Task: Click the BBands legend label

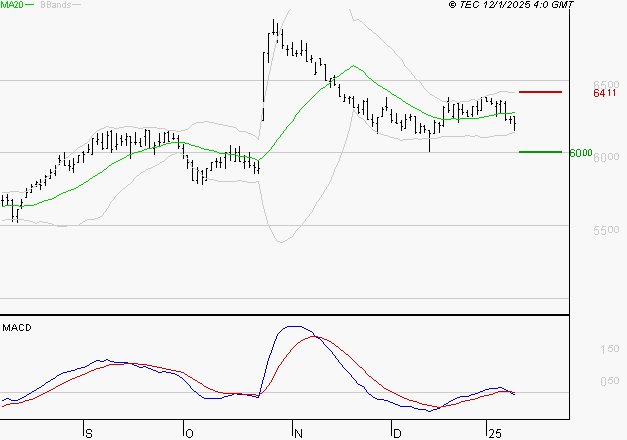Action: point(56,5)
